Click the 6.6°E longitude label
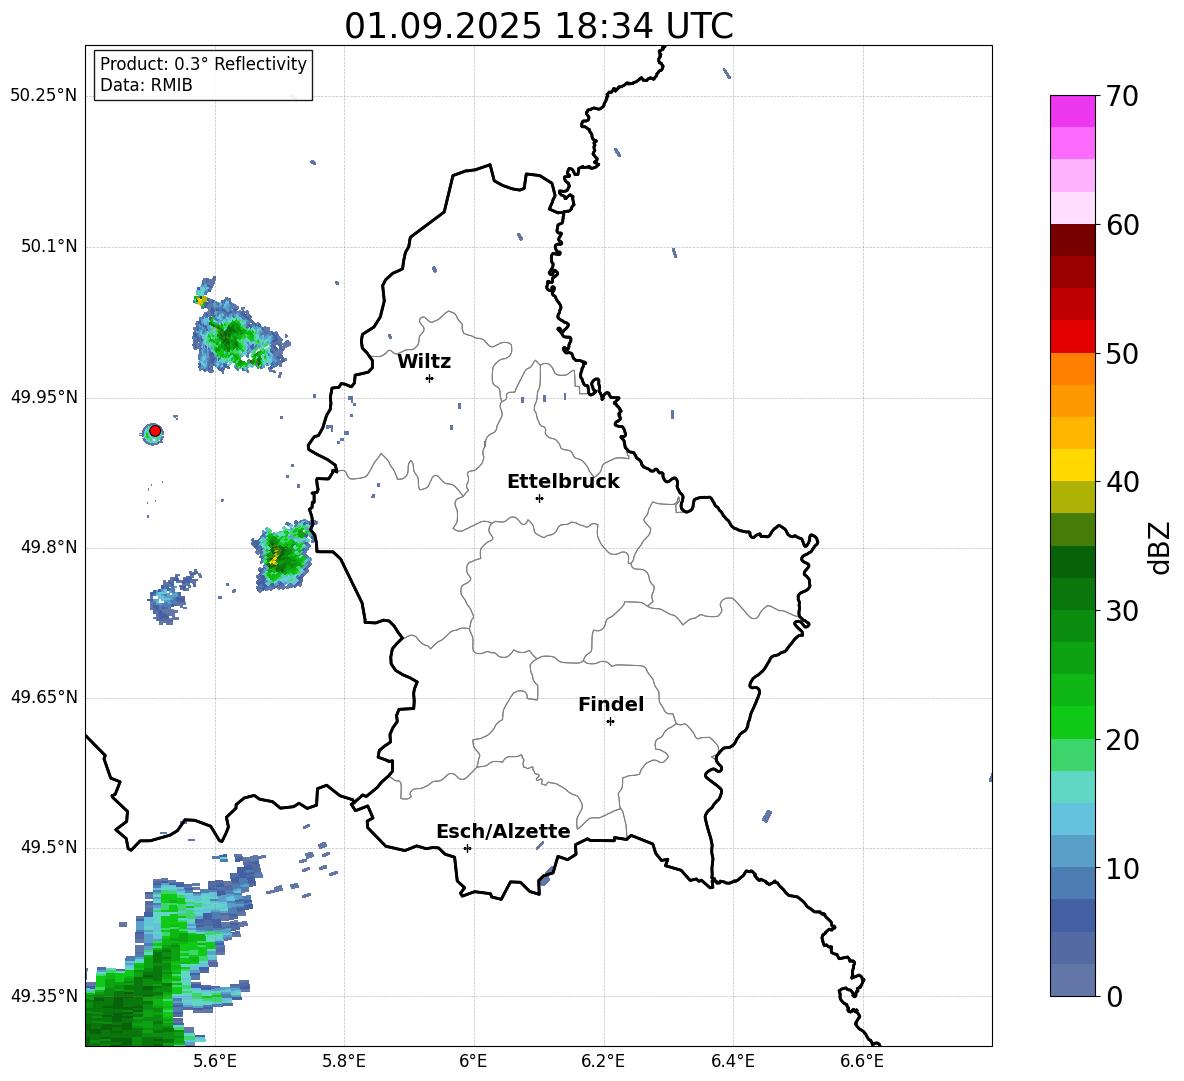This screenshot has height=1081, width=1184. [862, 1061]
